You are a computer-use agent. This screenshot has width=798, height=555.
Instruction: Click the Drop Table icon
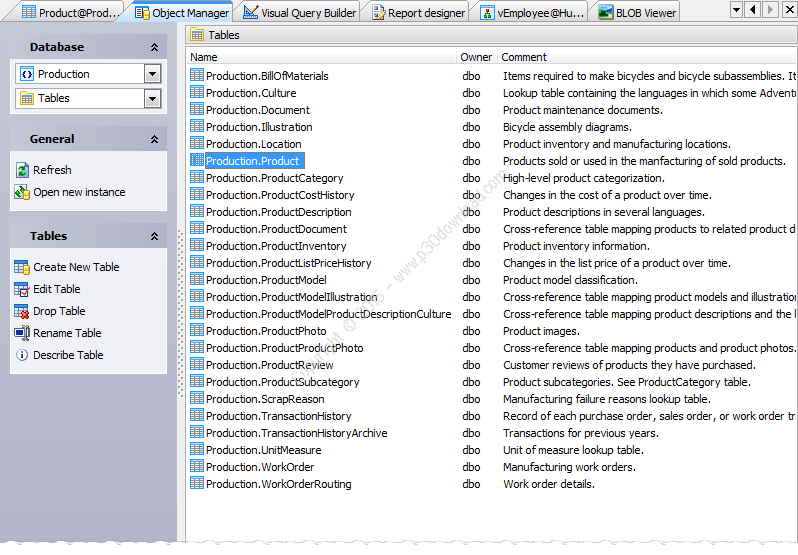(x=22, y=311)
